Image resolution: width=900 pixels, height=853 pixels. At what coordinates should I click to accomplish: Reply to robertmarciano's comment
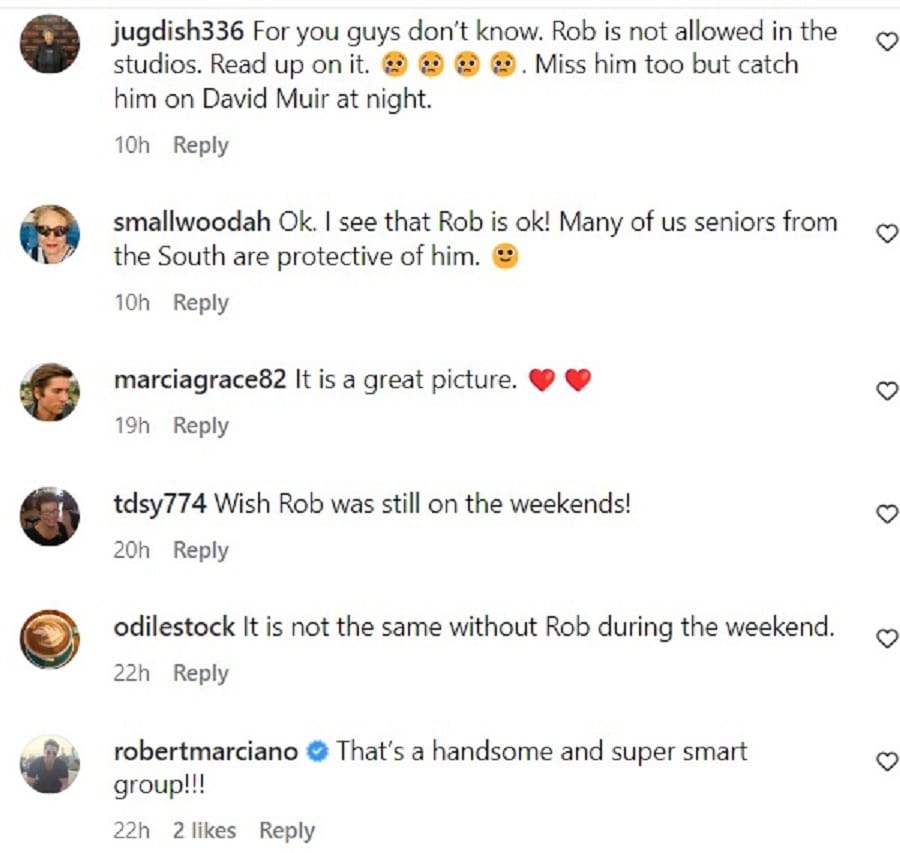click(287, 830)
